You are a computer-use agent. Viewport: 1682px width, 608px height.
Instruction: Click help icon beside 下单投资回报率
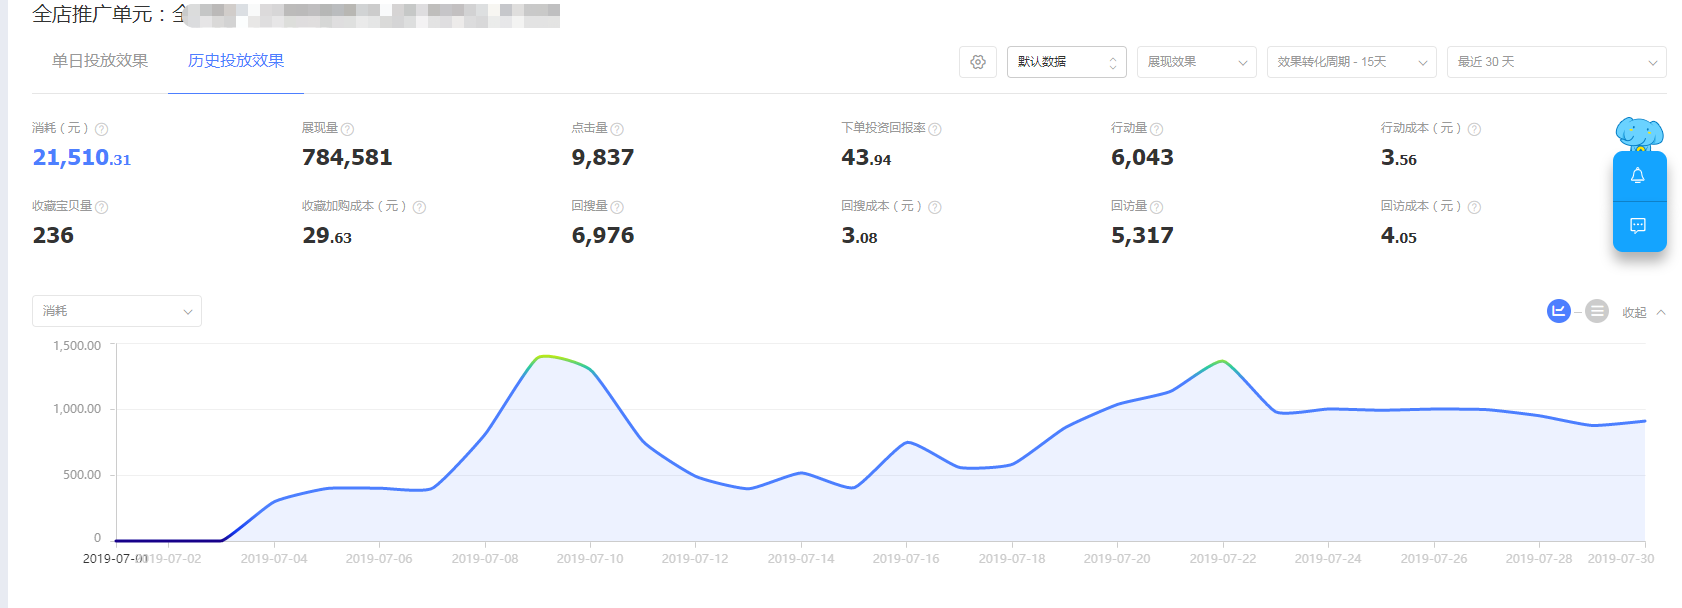[935, 129]
